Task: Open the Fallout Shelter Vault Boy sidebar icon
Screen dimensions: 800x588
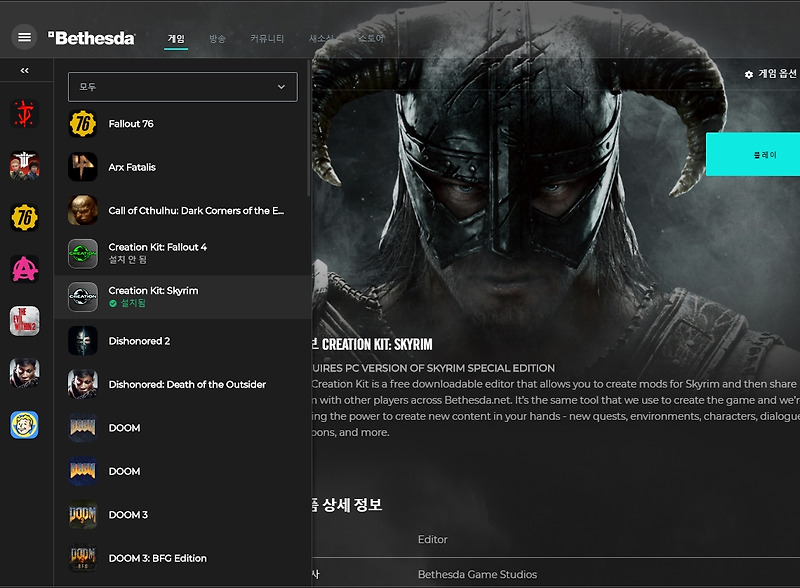Action: coord(24,425)
